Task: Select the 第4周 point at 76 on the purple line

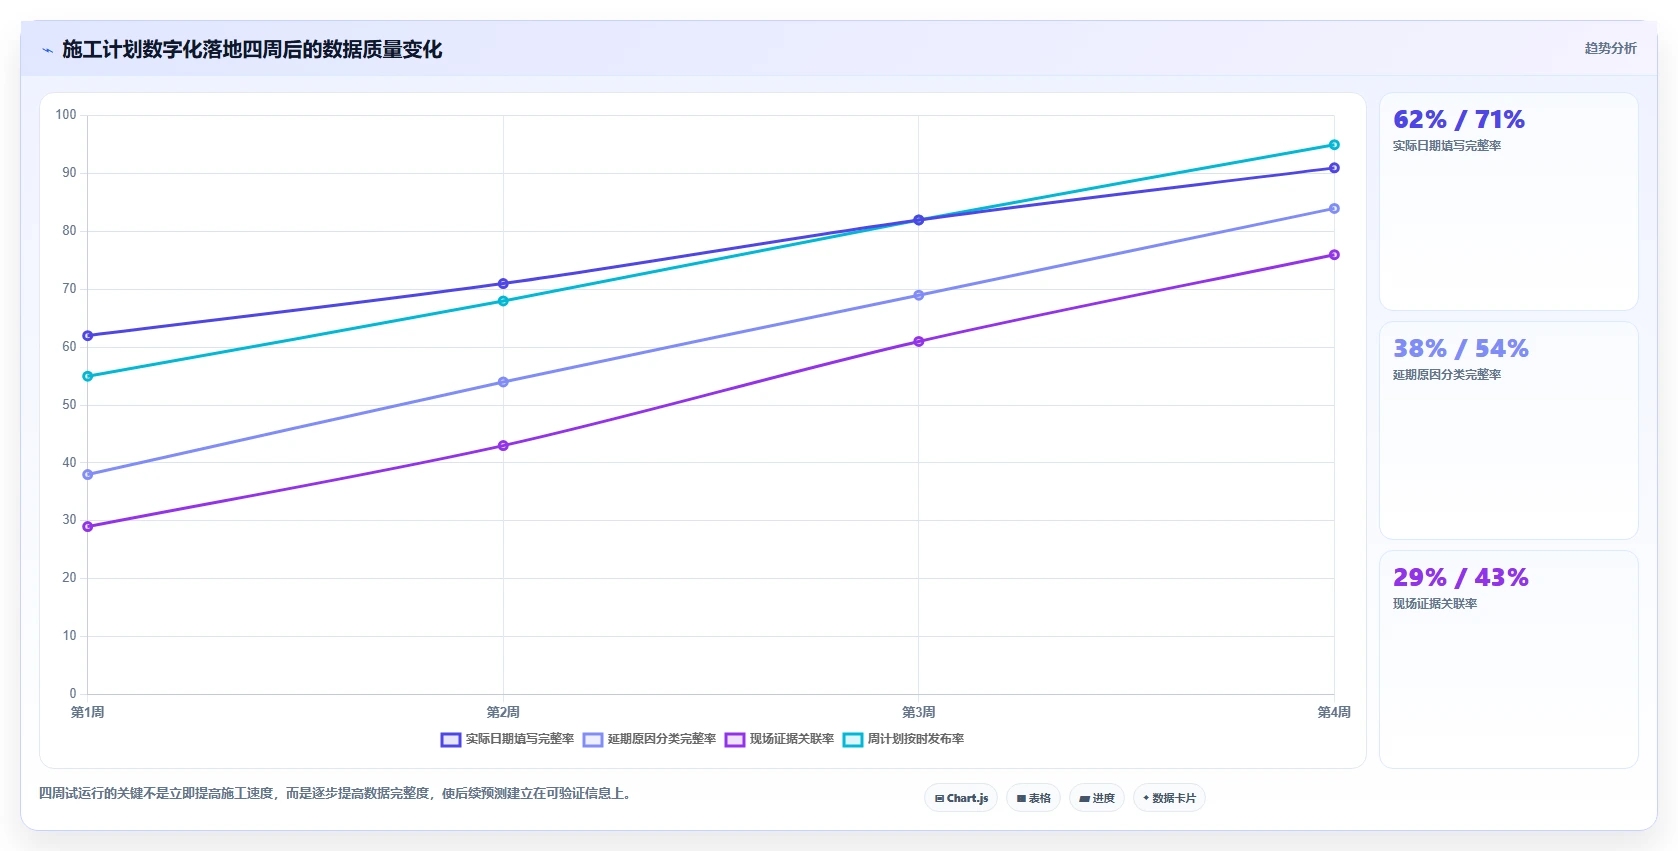Action: point(1334,255)
